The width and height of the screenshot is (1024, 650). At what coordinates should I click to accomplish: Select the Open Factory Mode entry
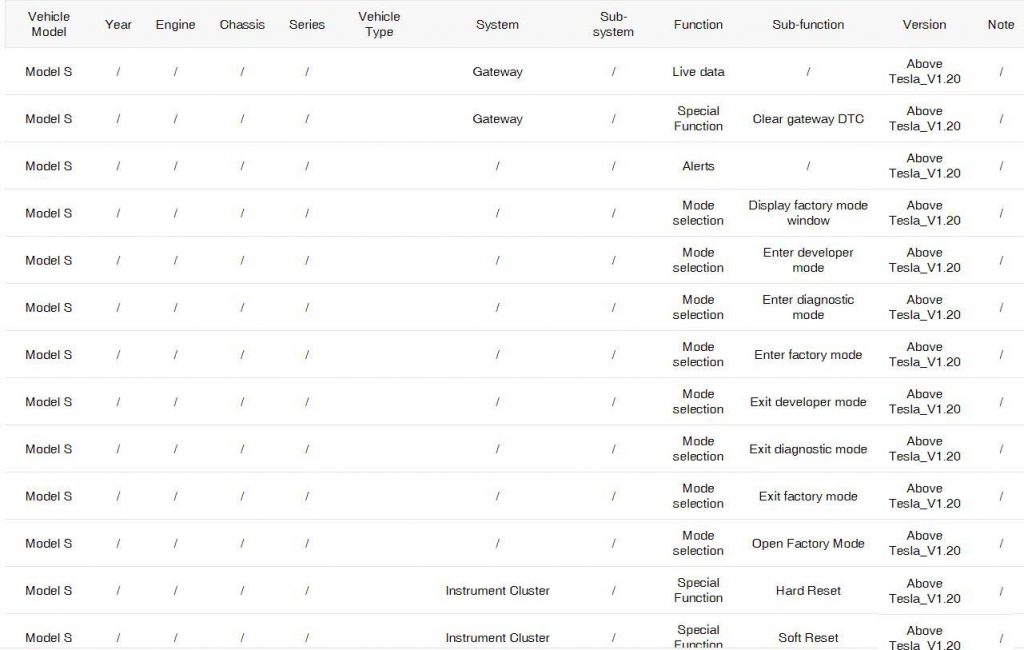pos(808,543)
